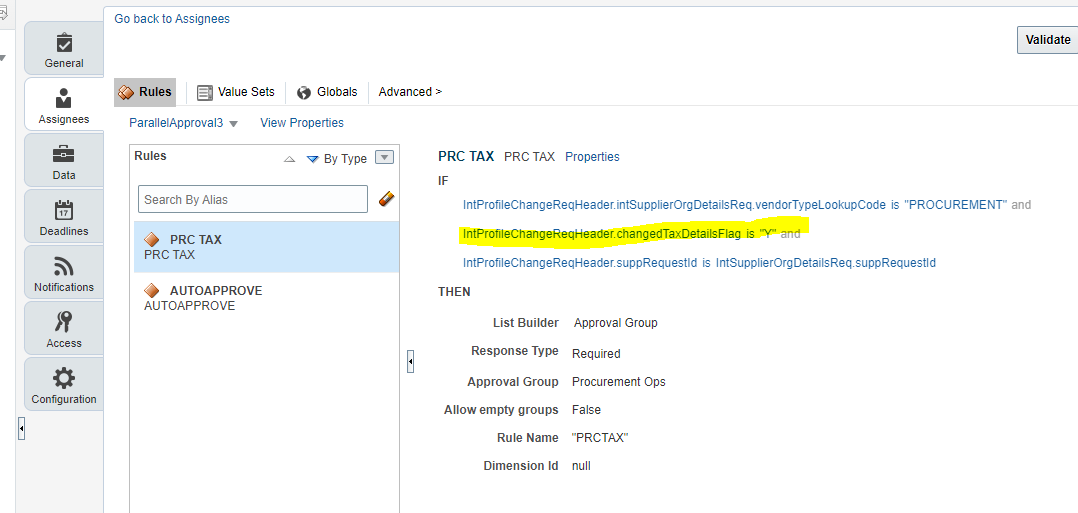Click the Deadlines calendar icon
Image resolution: width=1078 pixels, height=513 pixels.
[x=64, y=210]
